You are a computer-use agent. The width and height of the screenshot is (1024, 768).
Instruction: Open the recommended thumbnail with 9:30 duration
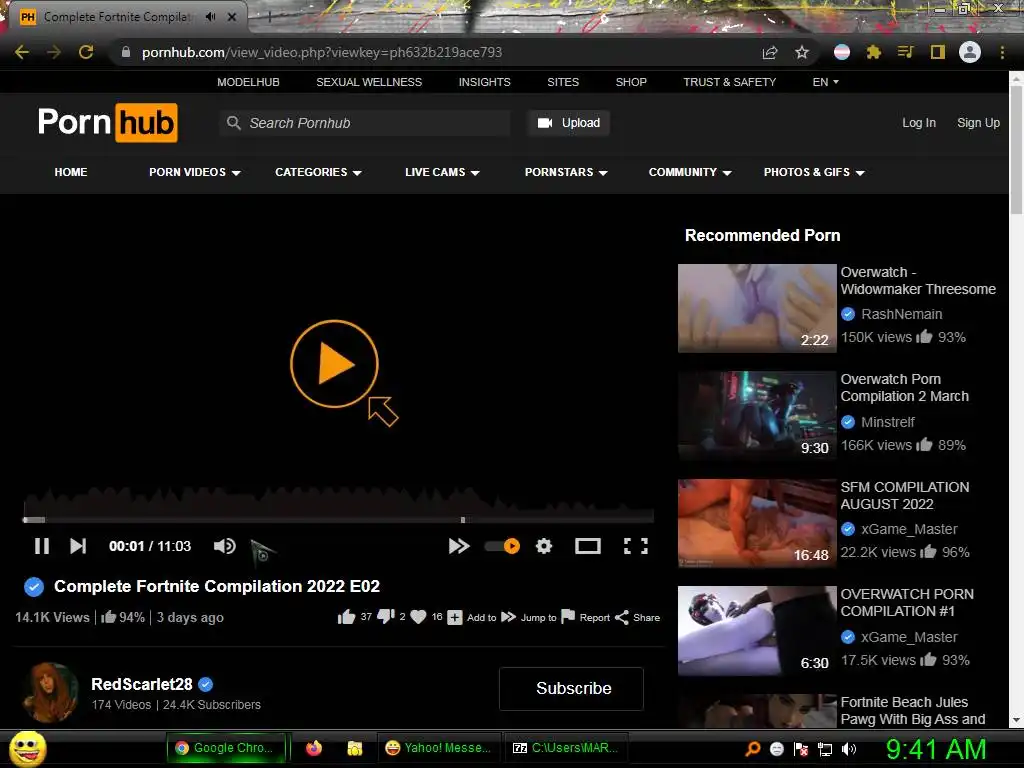757,415
